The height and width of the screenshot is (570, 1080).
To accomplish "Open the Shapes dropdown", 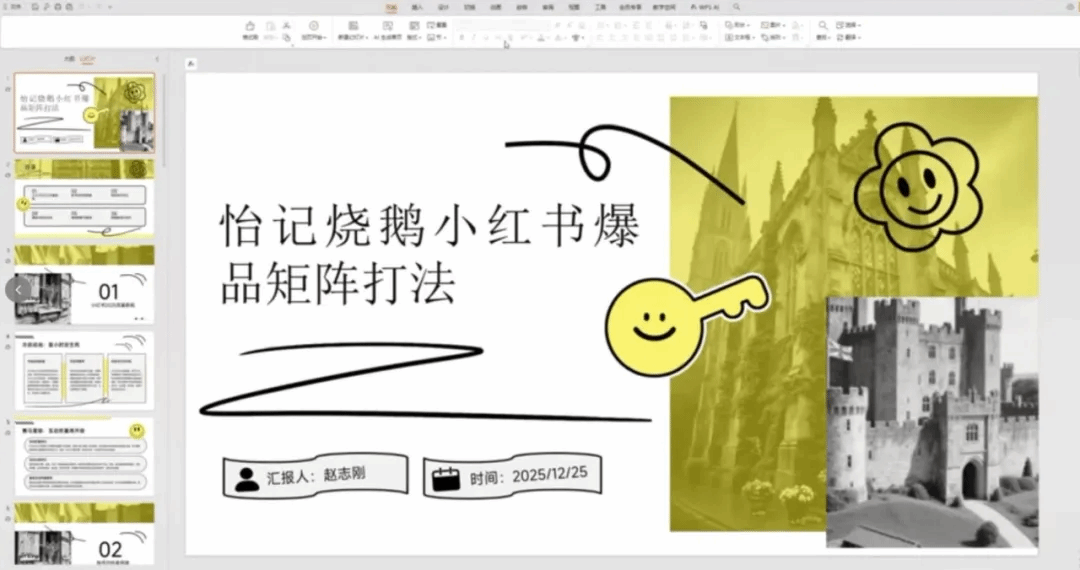I will point(737,25).
